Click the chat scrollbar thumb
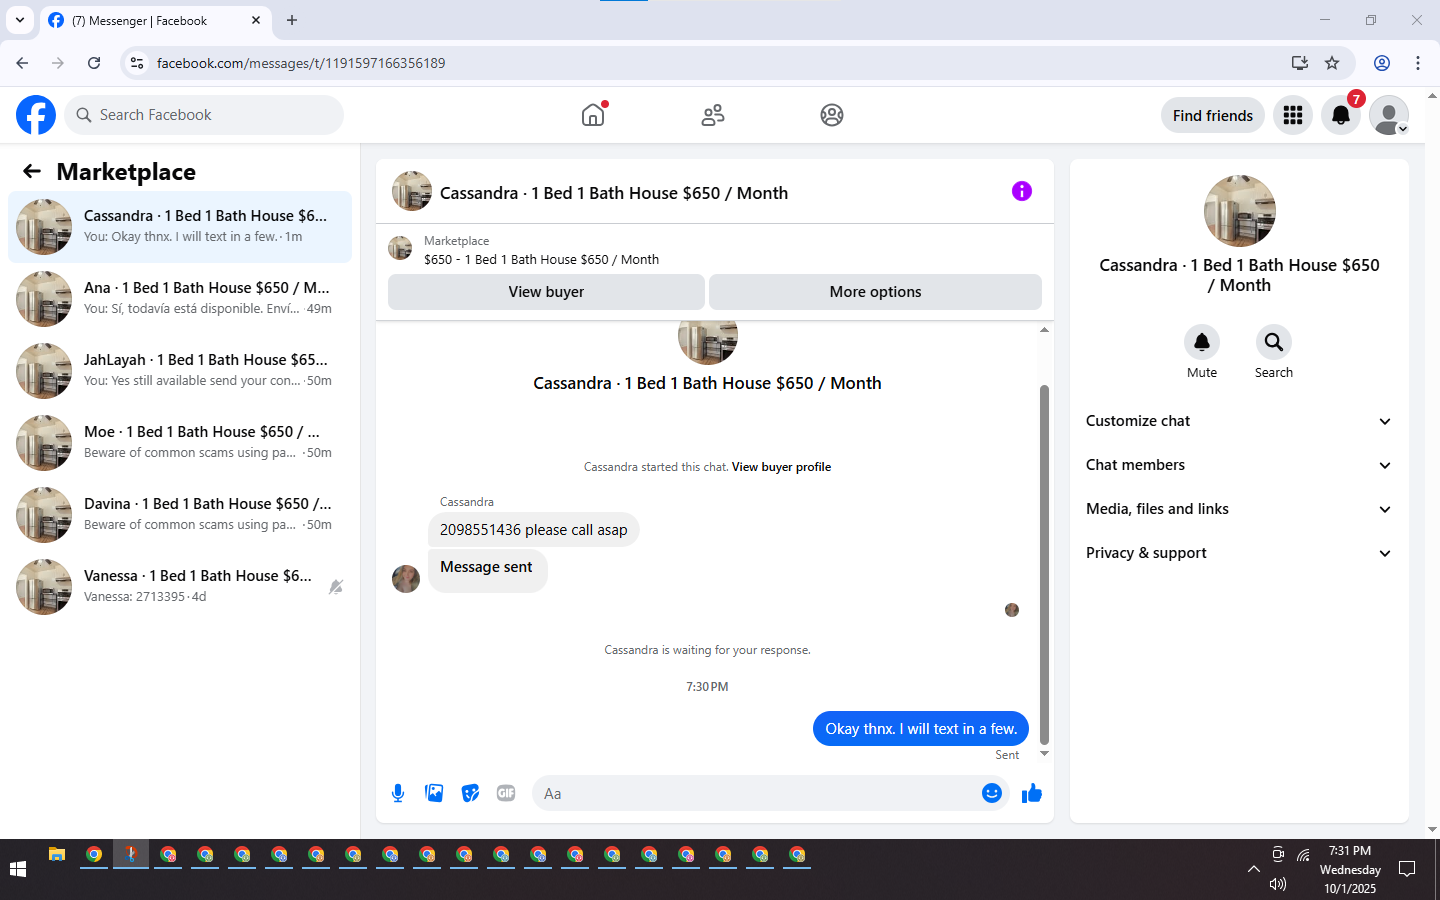Viewport: 1440px width, 900px height. coord(1044,565)
